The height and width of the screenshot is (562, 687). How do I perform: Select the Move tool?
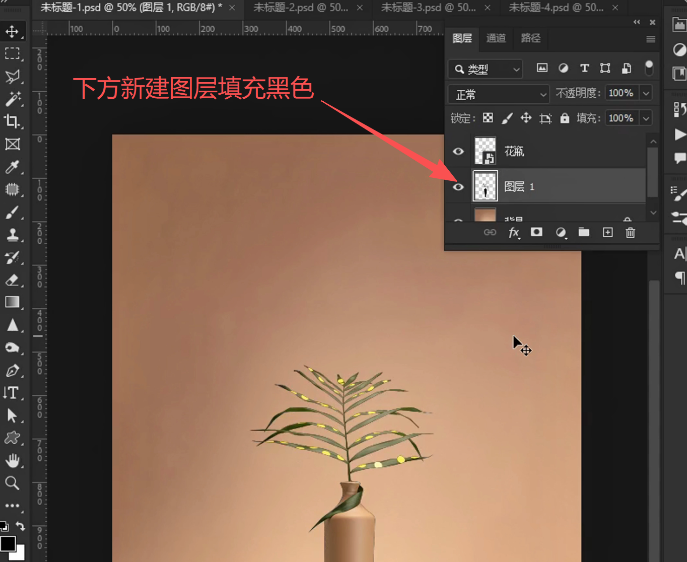click(12, 31)
